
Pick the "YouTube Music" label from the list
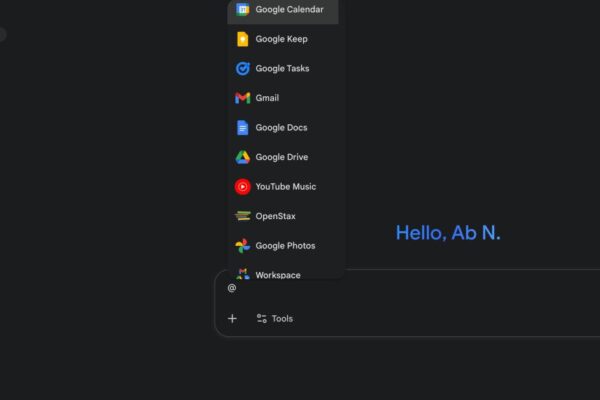(x=285, y=187)
